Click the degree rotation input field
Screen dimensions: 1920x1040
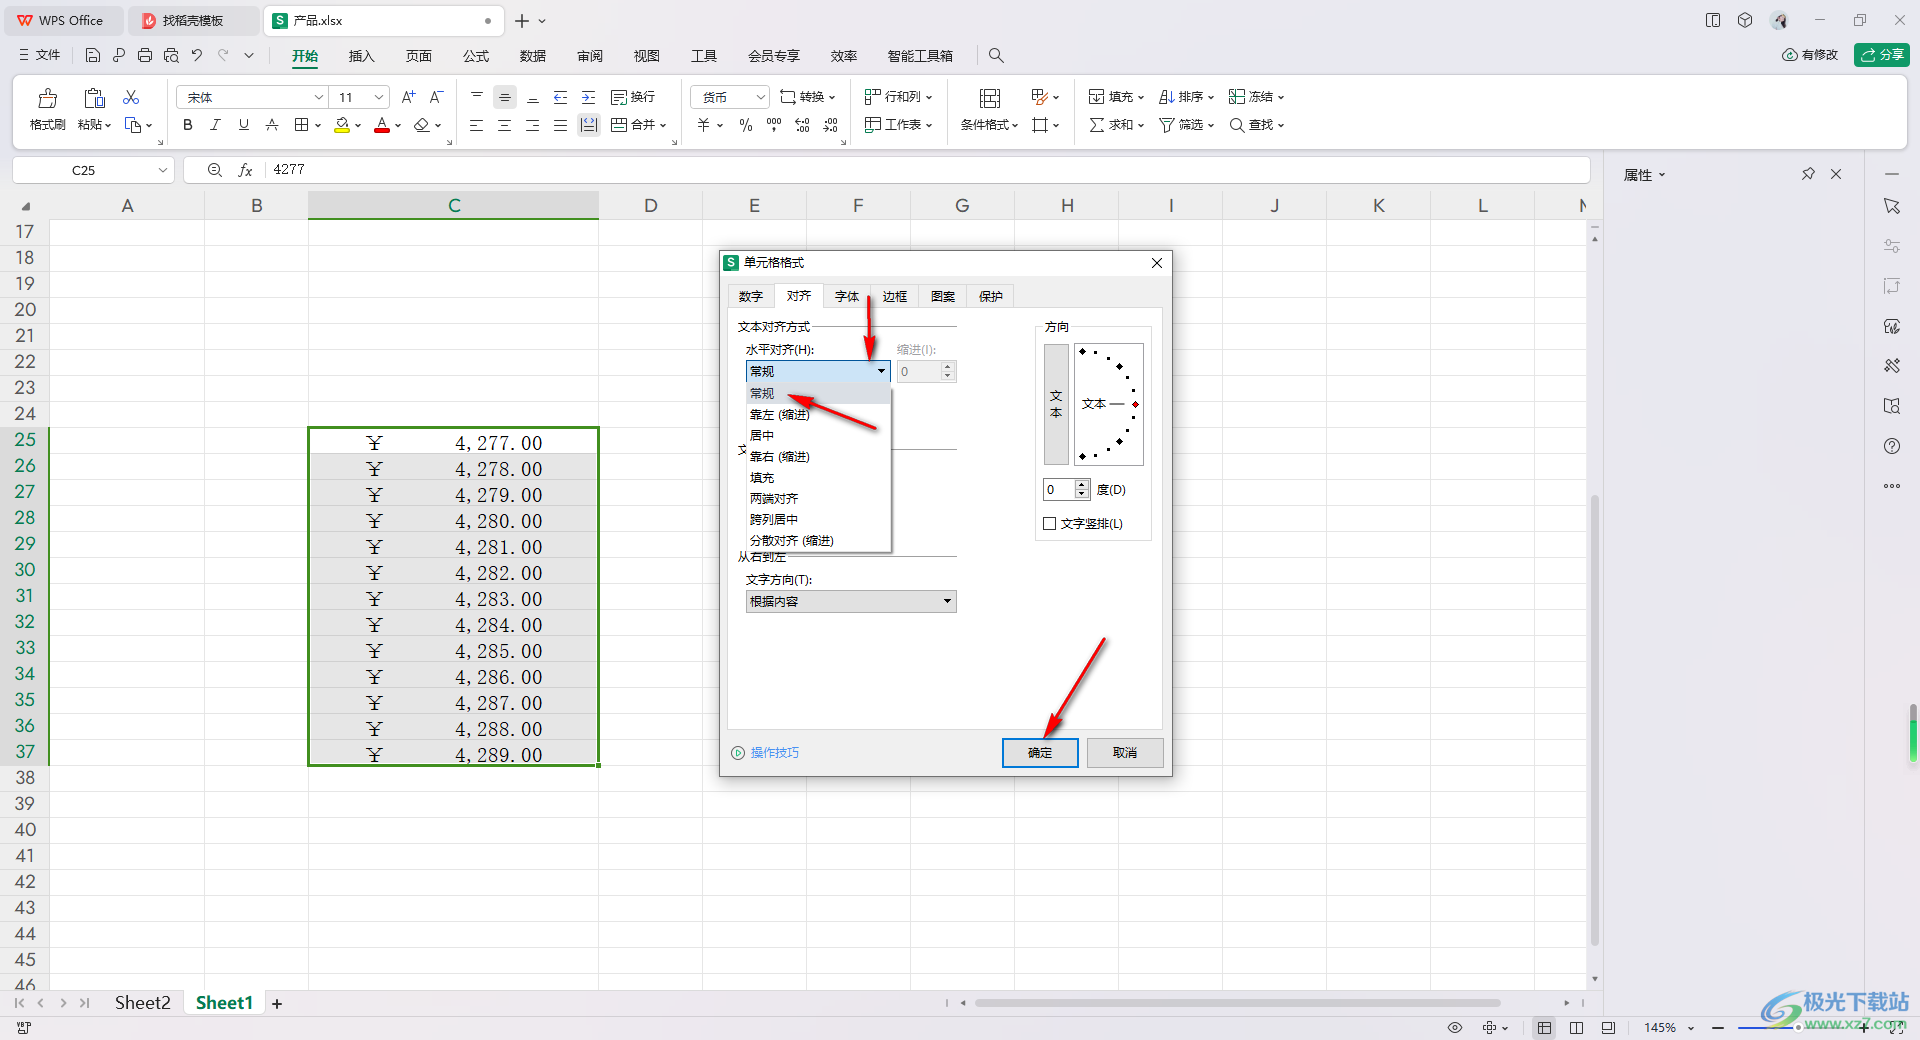tap(1059, 490)
